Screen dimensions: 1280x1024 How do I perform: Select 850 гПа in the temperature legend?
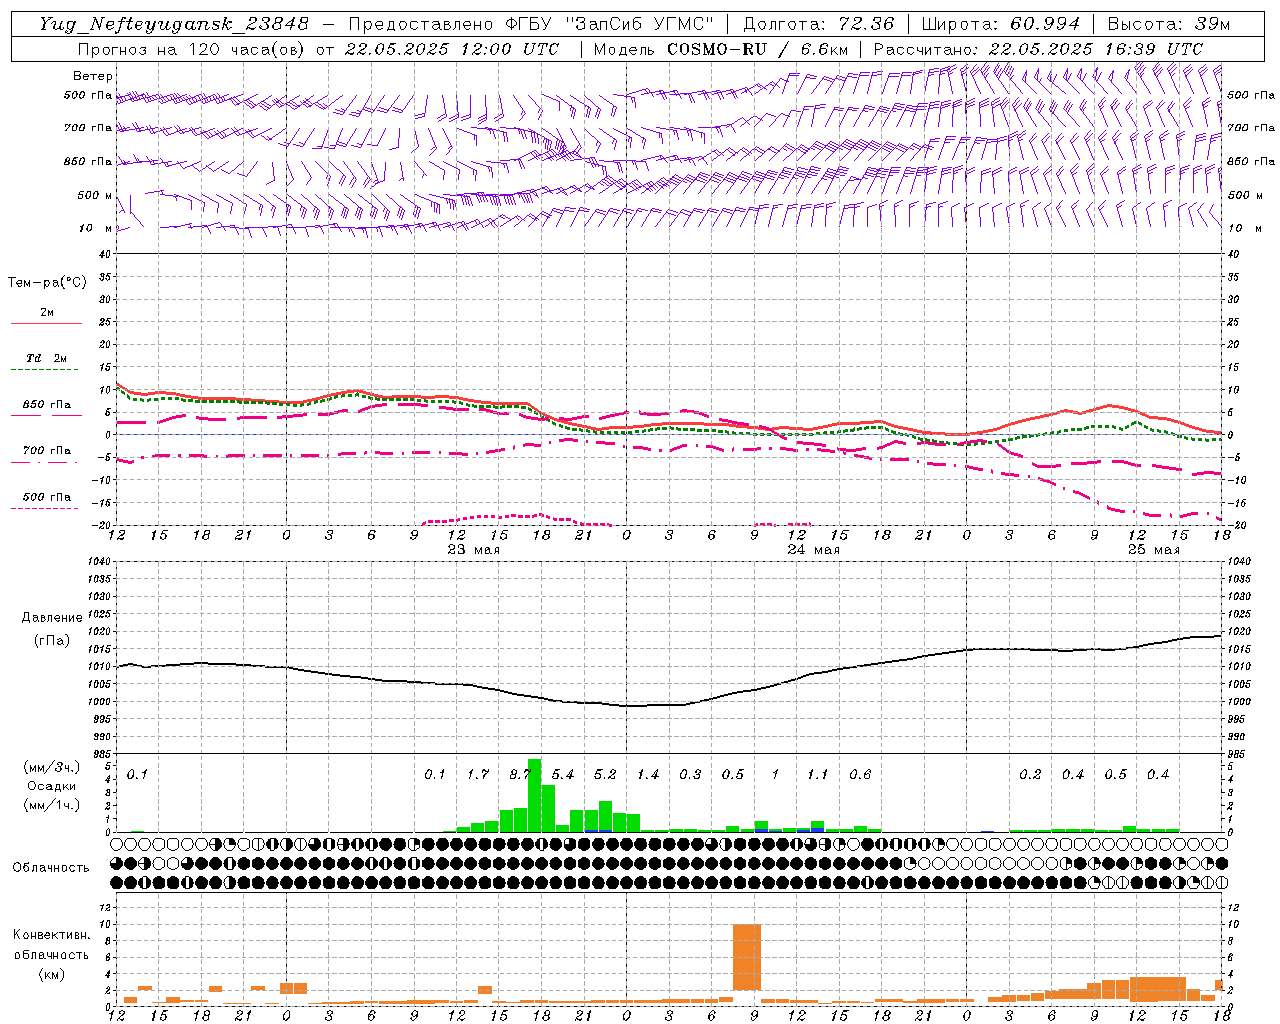click(x=47, y=405)
